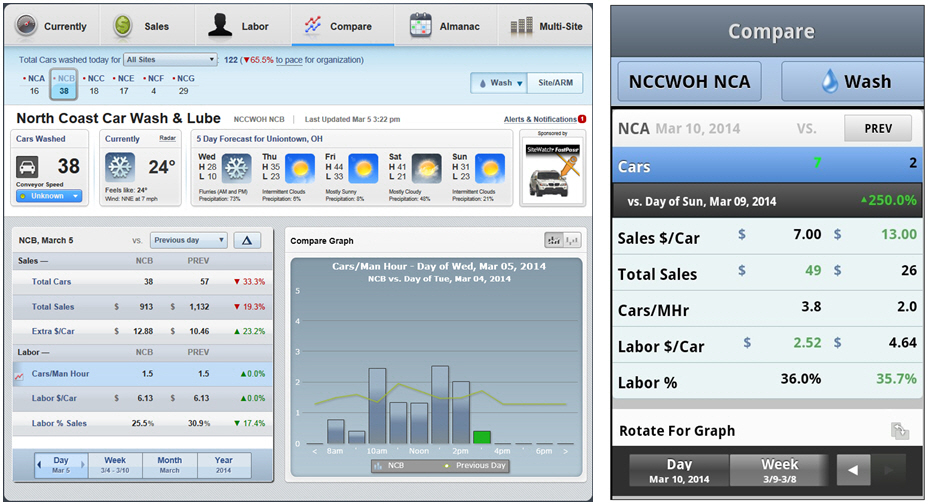Open the Almanac tab
The width and height of the screenshot is (929, 504).
coord(446,25)
